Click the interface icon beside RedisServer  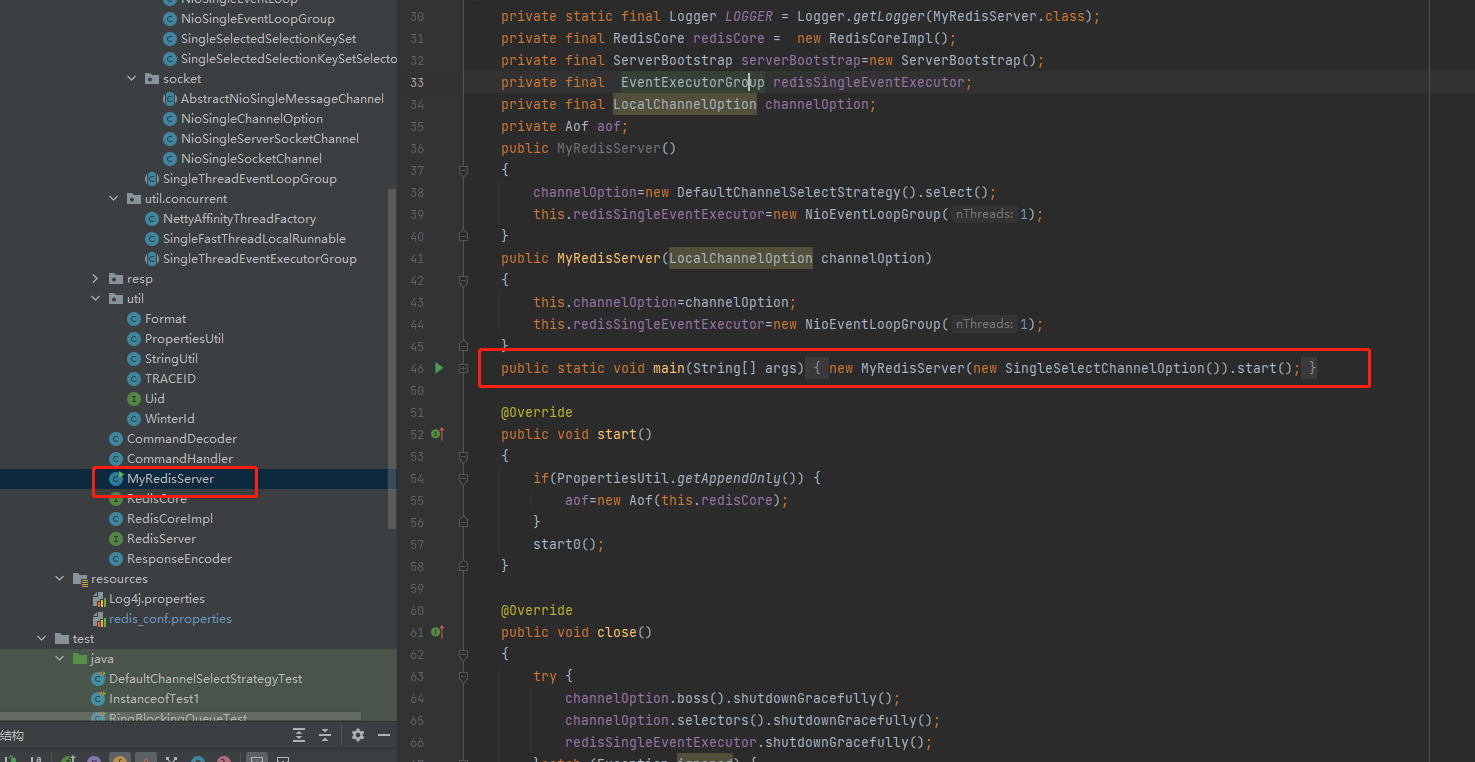tap(117, 539)
